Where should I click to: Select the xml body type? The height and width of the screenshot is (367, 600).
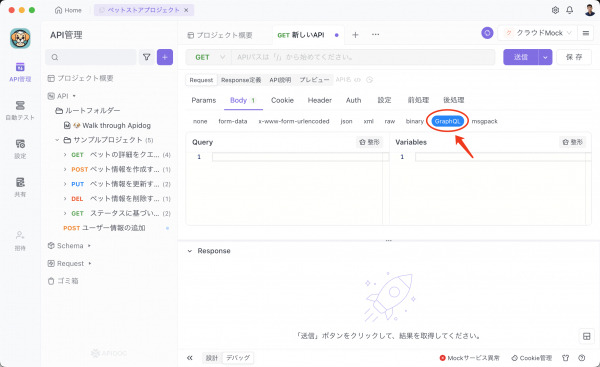click(368, 121)
